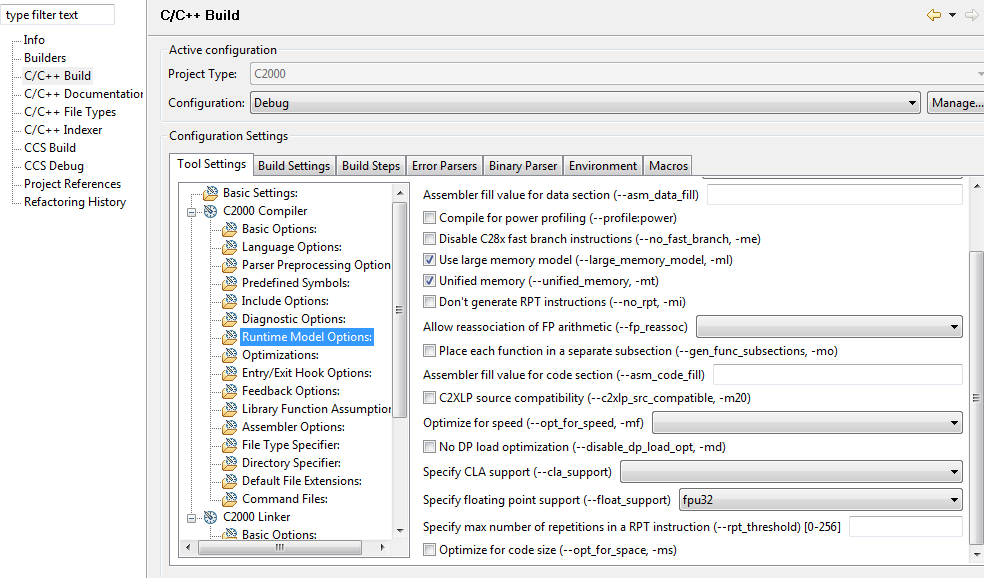Open the Project Type C2000 dropdown
Screen dimensions: 984x578
(617, 74)
